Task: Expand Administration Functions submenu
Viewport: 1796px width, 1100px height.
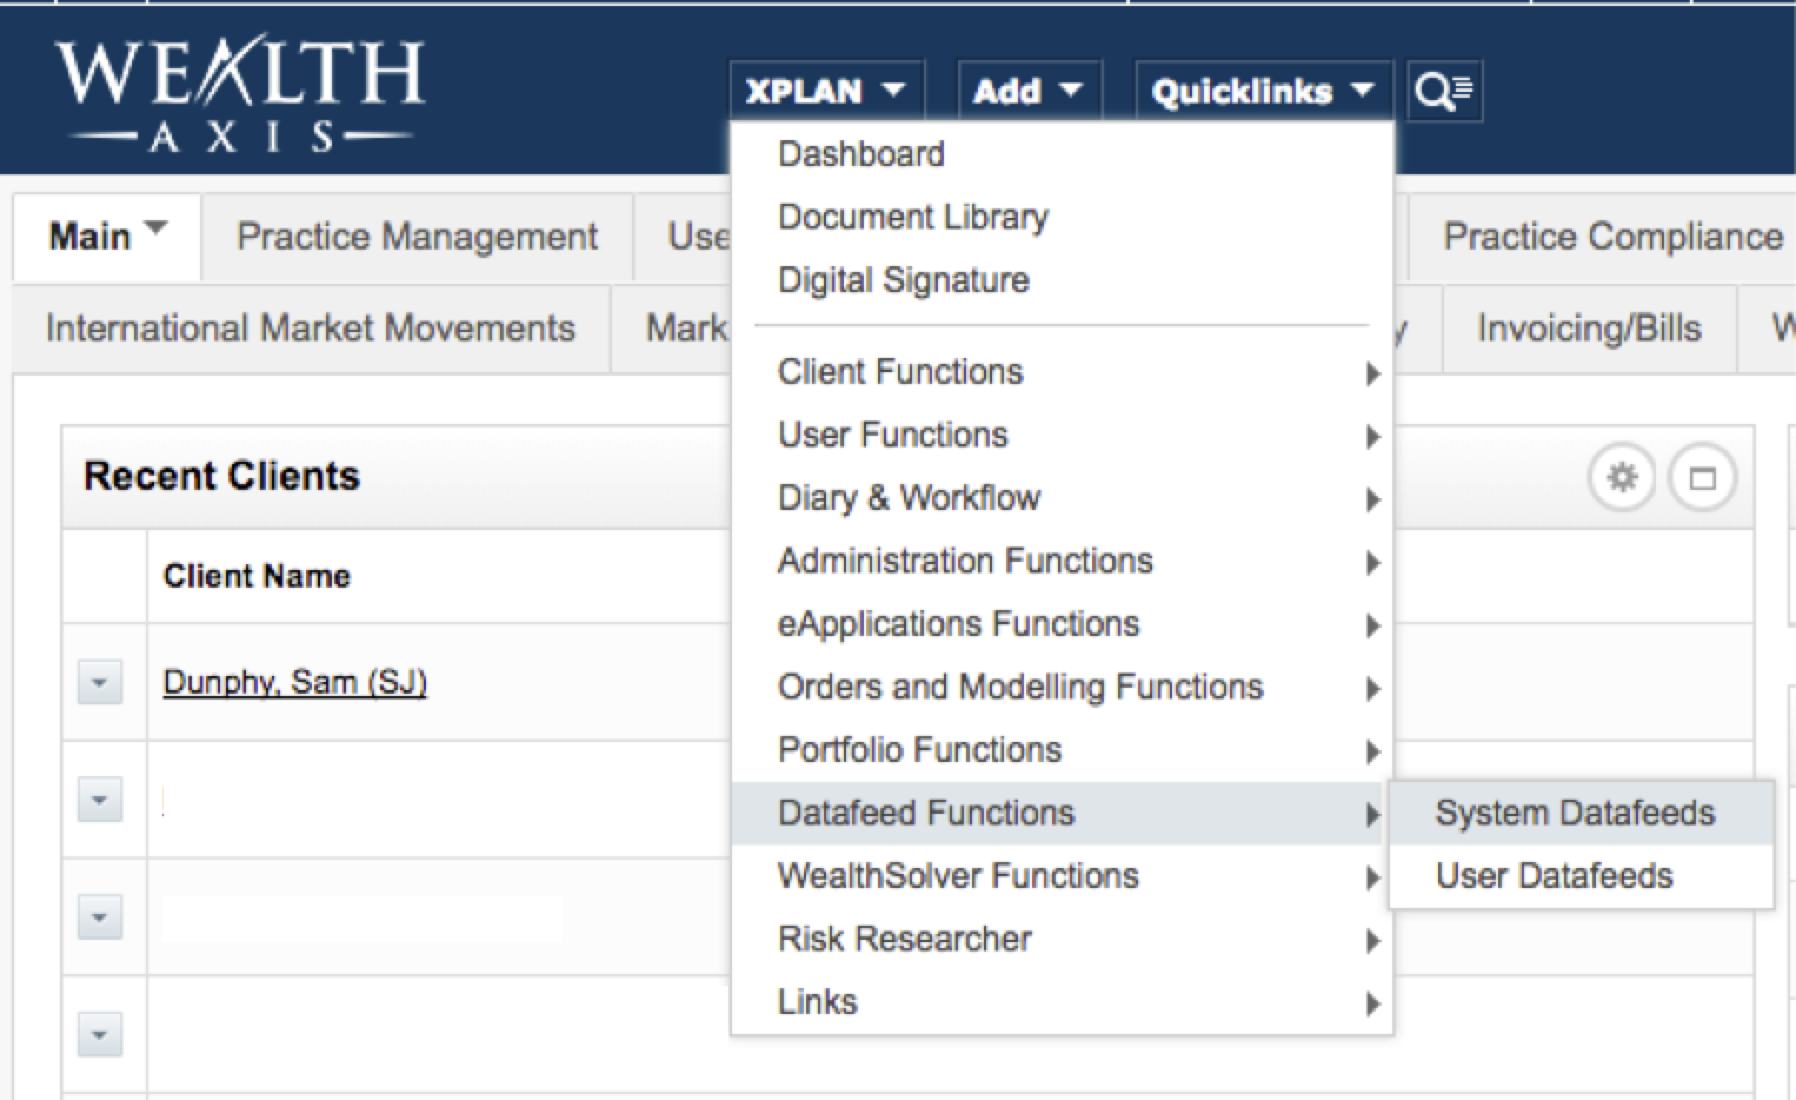Action: click(1062, 561)
